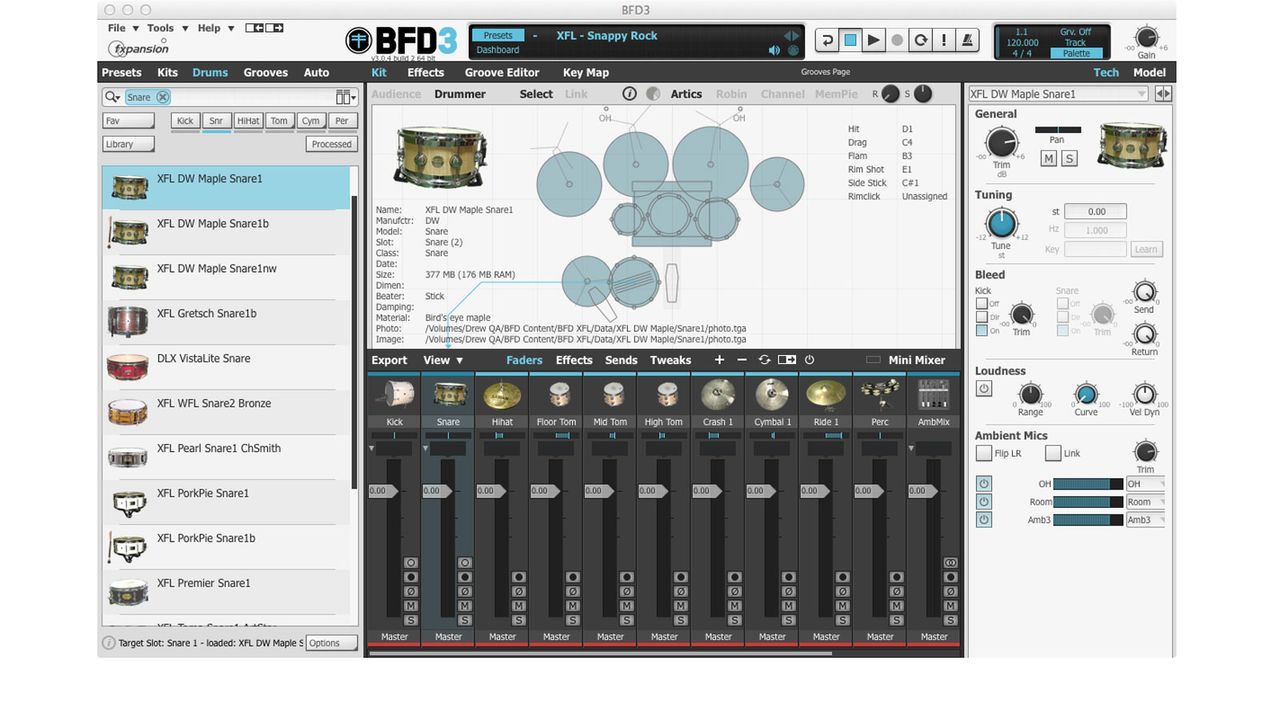
Task: Click the mixer refresh sync icon
Action: tap(765, 360)
